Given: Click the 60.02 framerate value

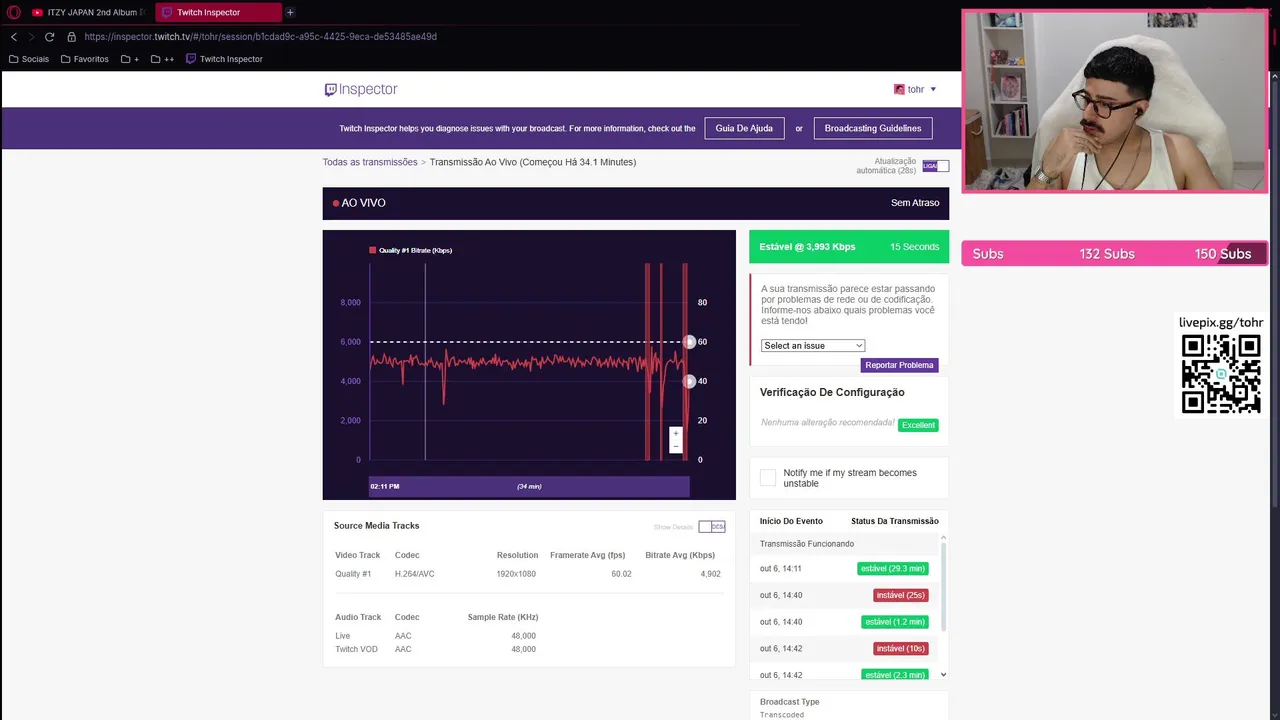Looking at the screenshot, I should click(621, 574).
